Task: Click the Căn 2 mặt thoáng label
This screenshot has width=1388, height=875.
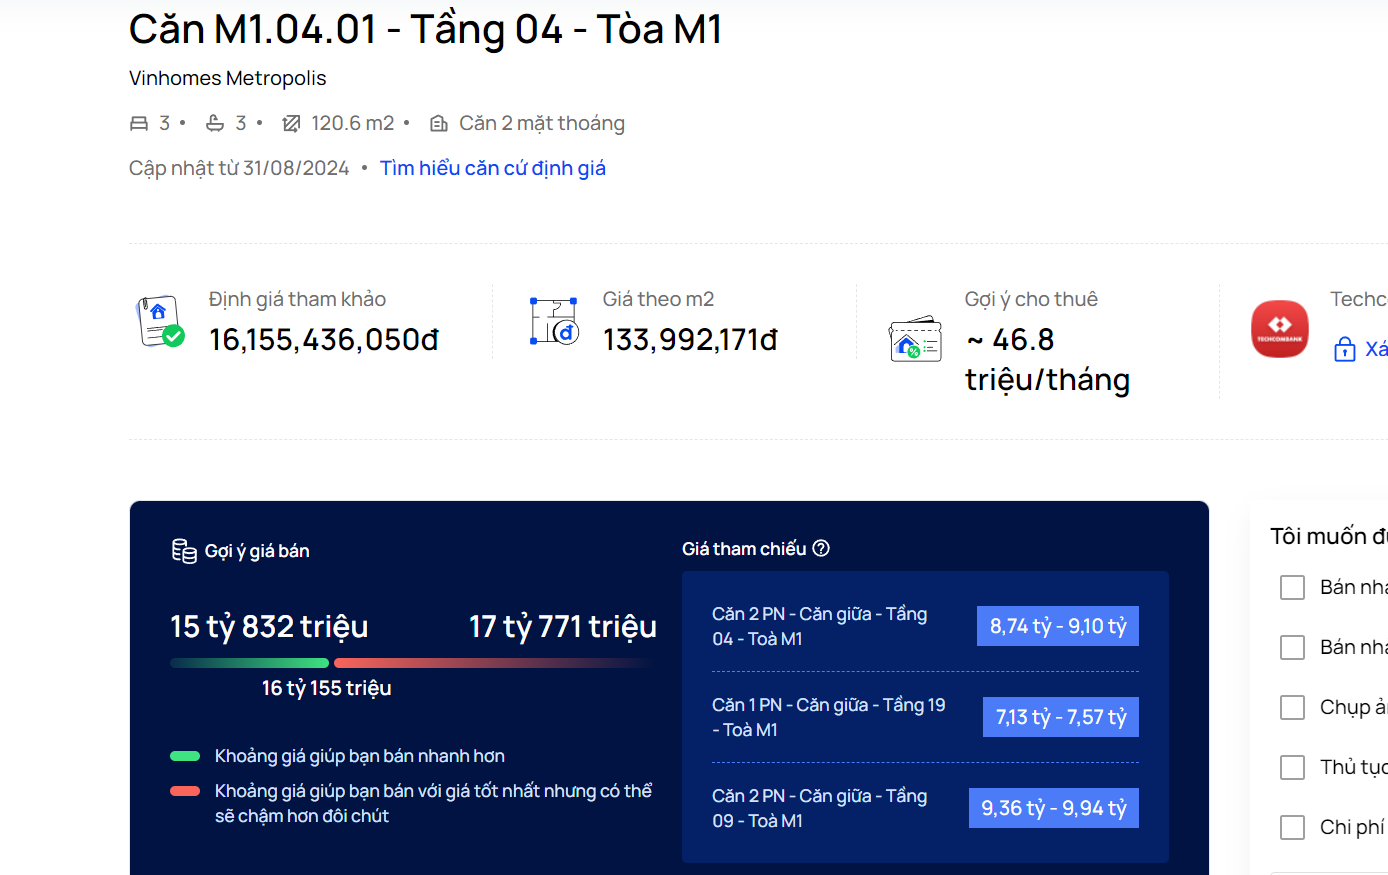Action: [x=542, y=123]
